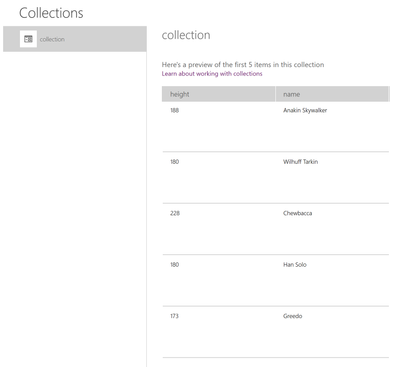
Task: Select the Chewbacca name cell
Action: coord(298,213)
